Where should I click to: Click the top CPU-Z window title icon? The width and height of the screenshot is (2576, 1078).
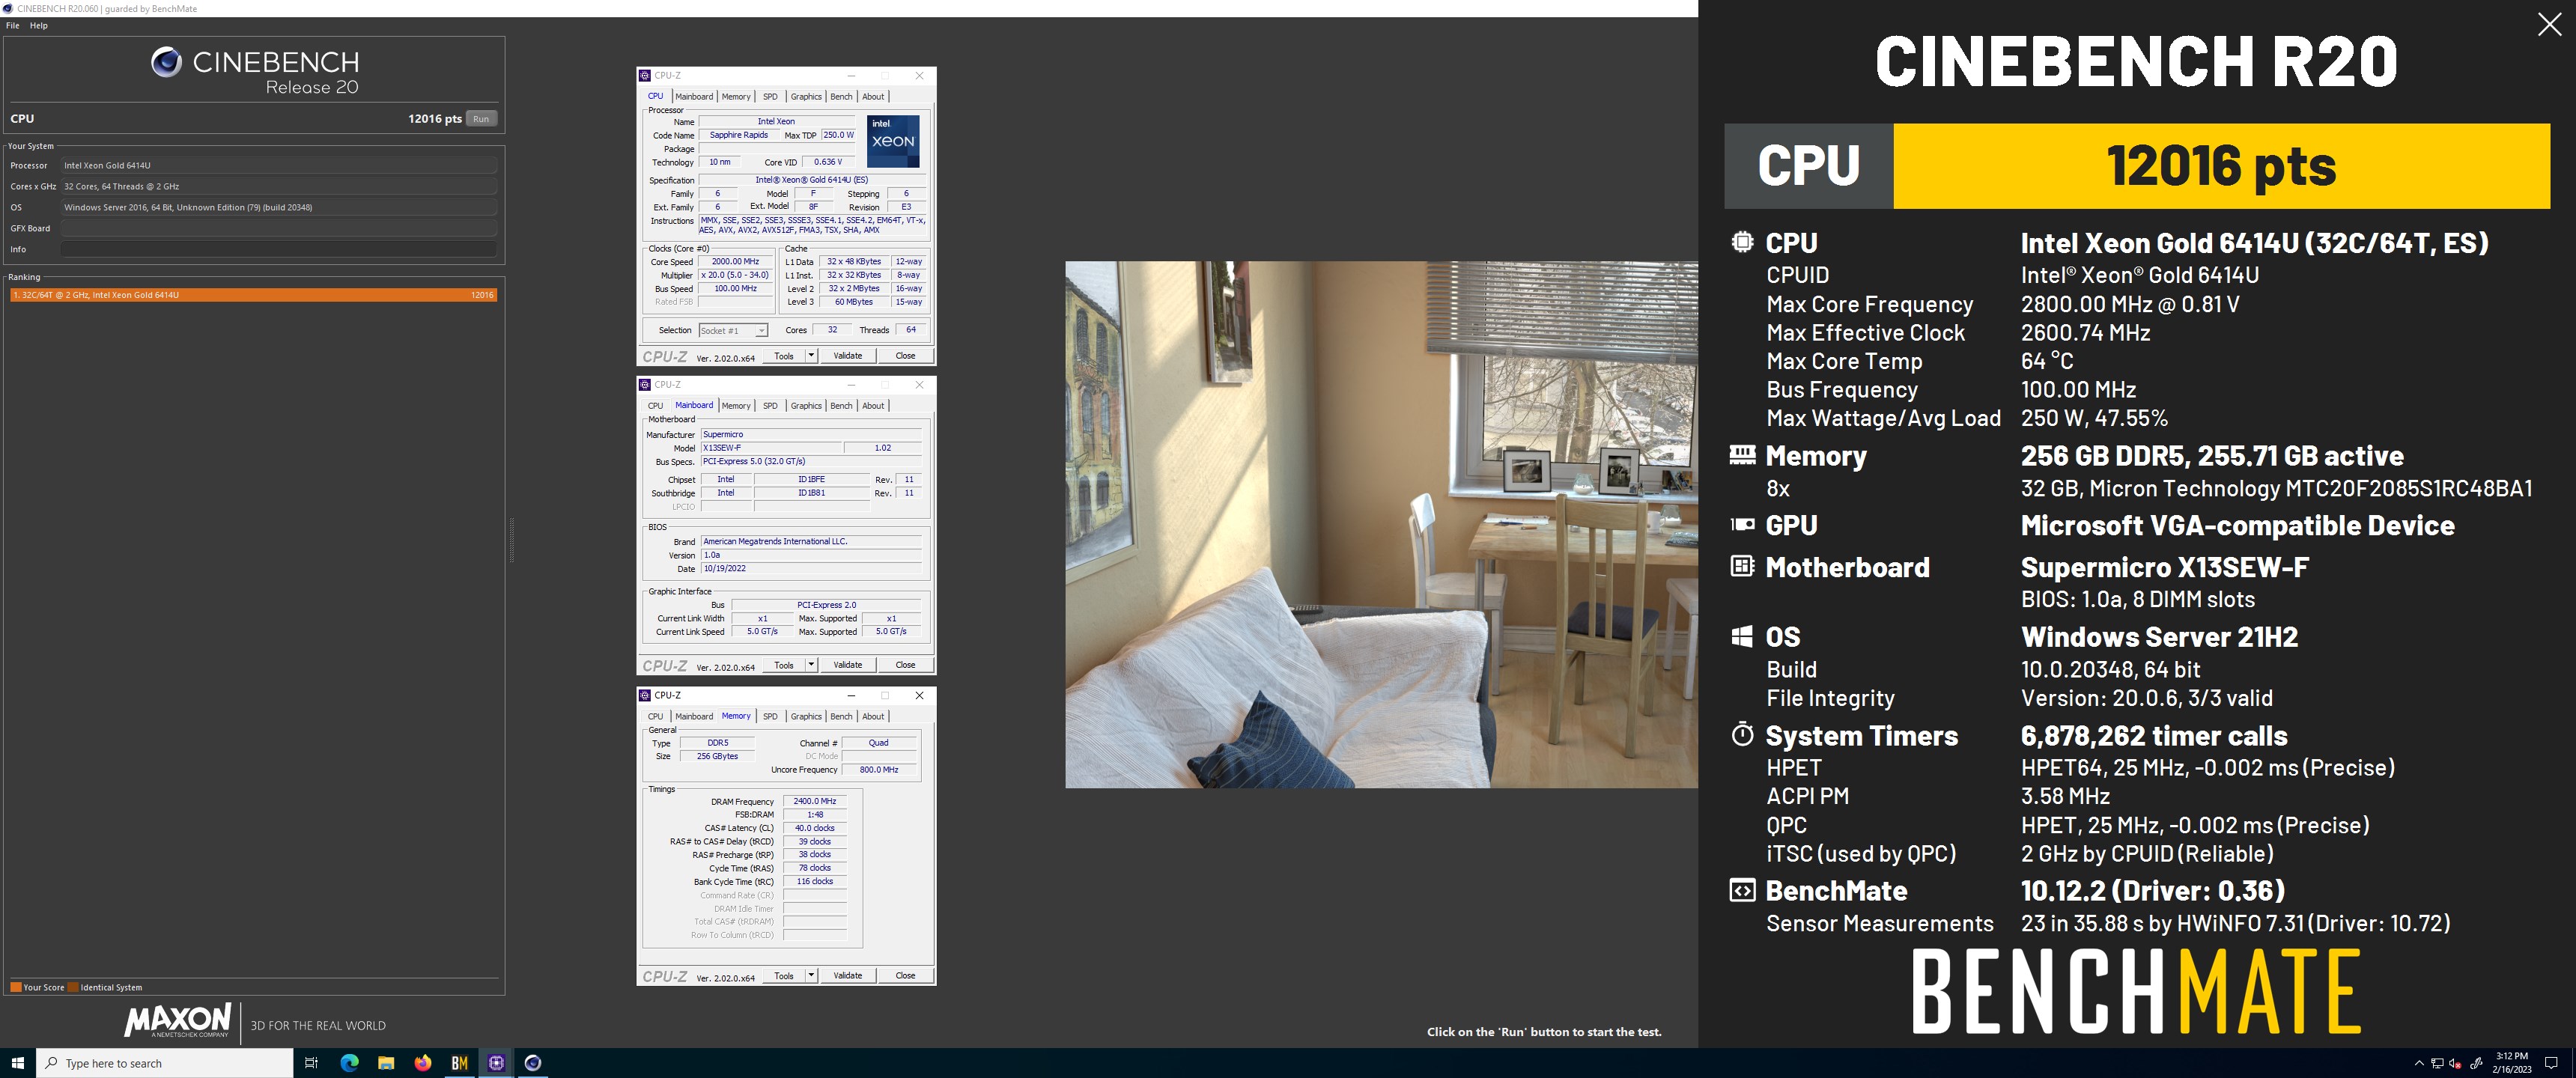click(x=645, y=75)
